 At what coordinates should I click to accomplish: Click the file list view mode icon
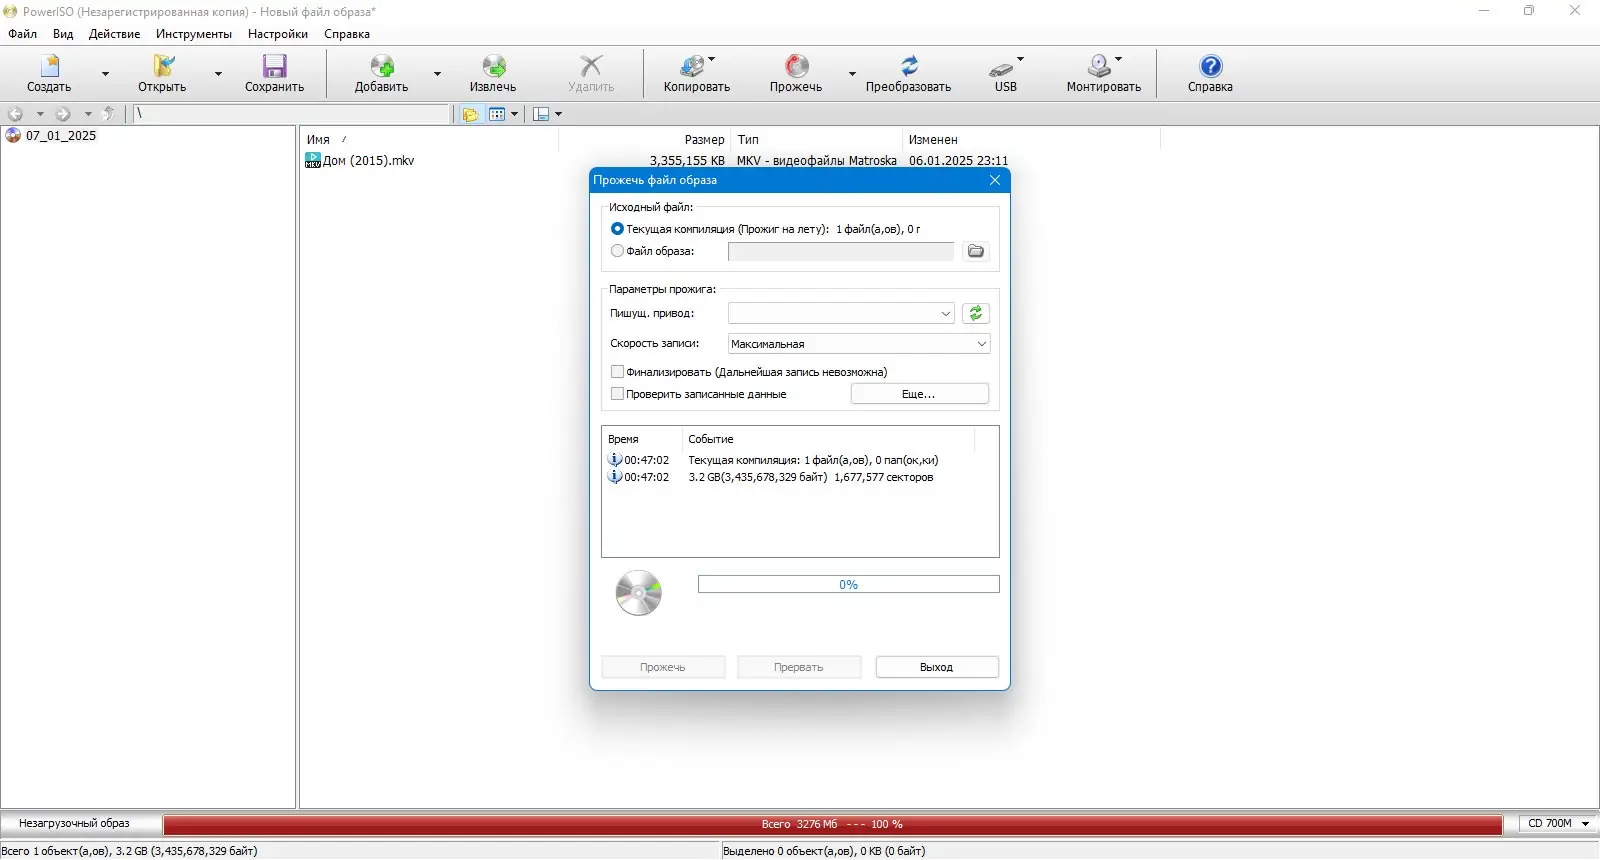(497, 114)
